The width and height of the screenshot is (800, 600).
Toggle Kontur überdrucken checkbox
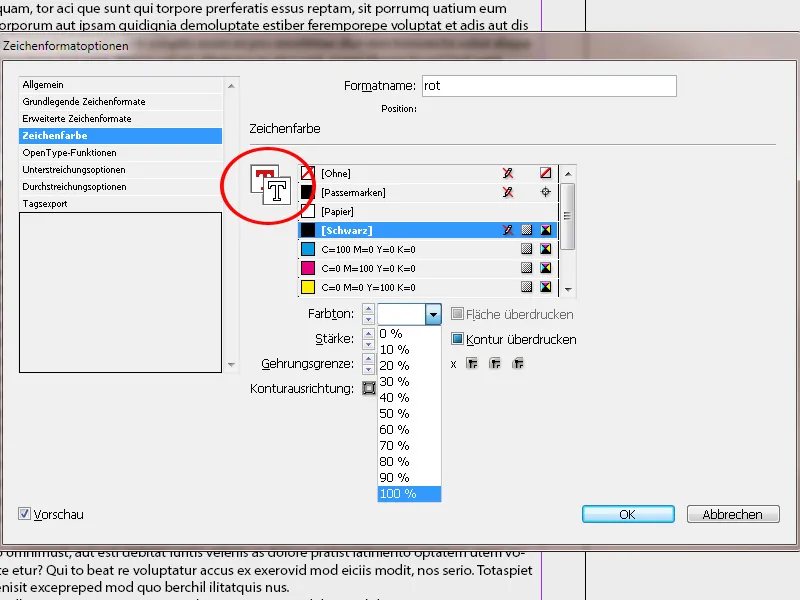pyautogui.click(x=457, y=339)
